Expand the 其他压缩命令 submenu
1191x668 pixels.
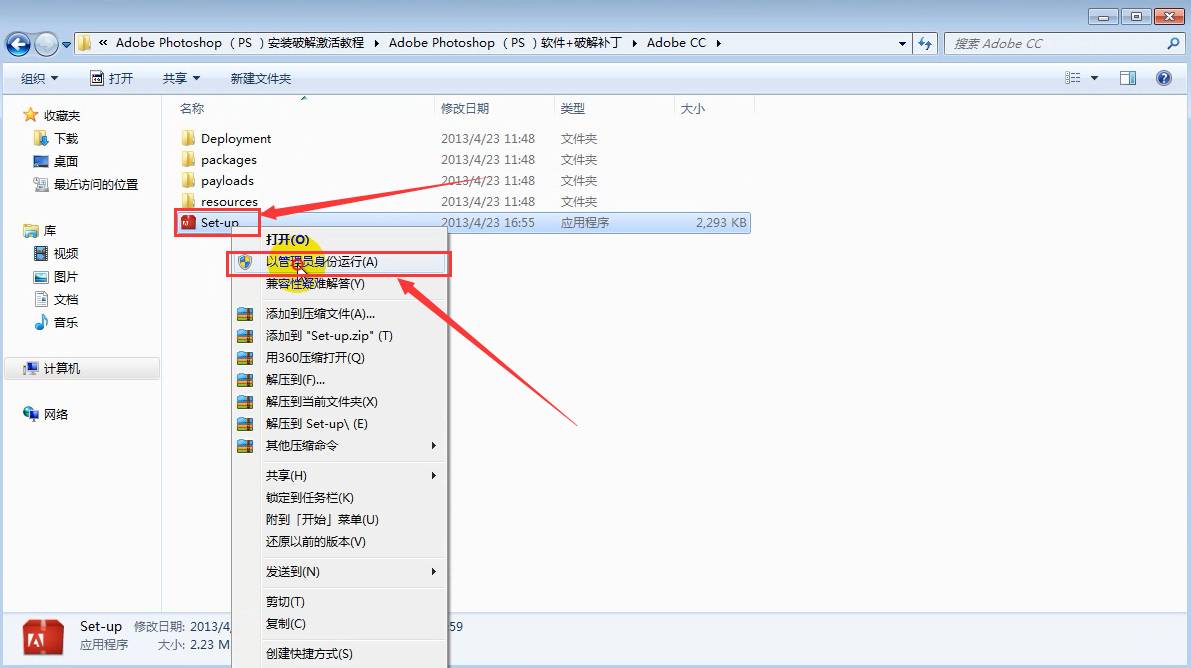tap(300, 445)
